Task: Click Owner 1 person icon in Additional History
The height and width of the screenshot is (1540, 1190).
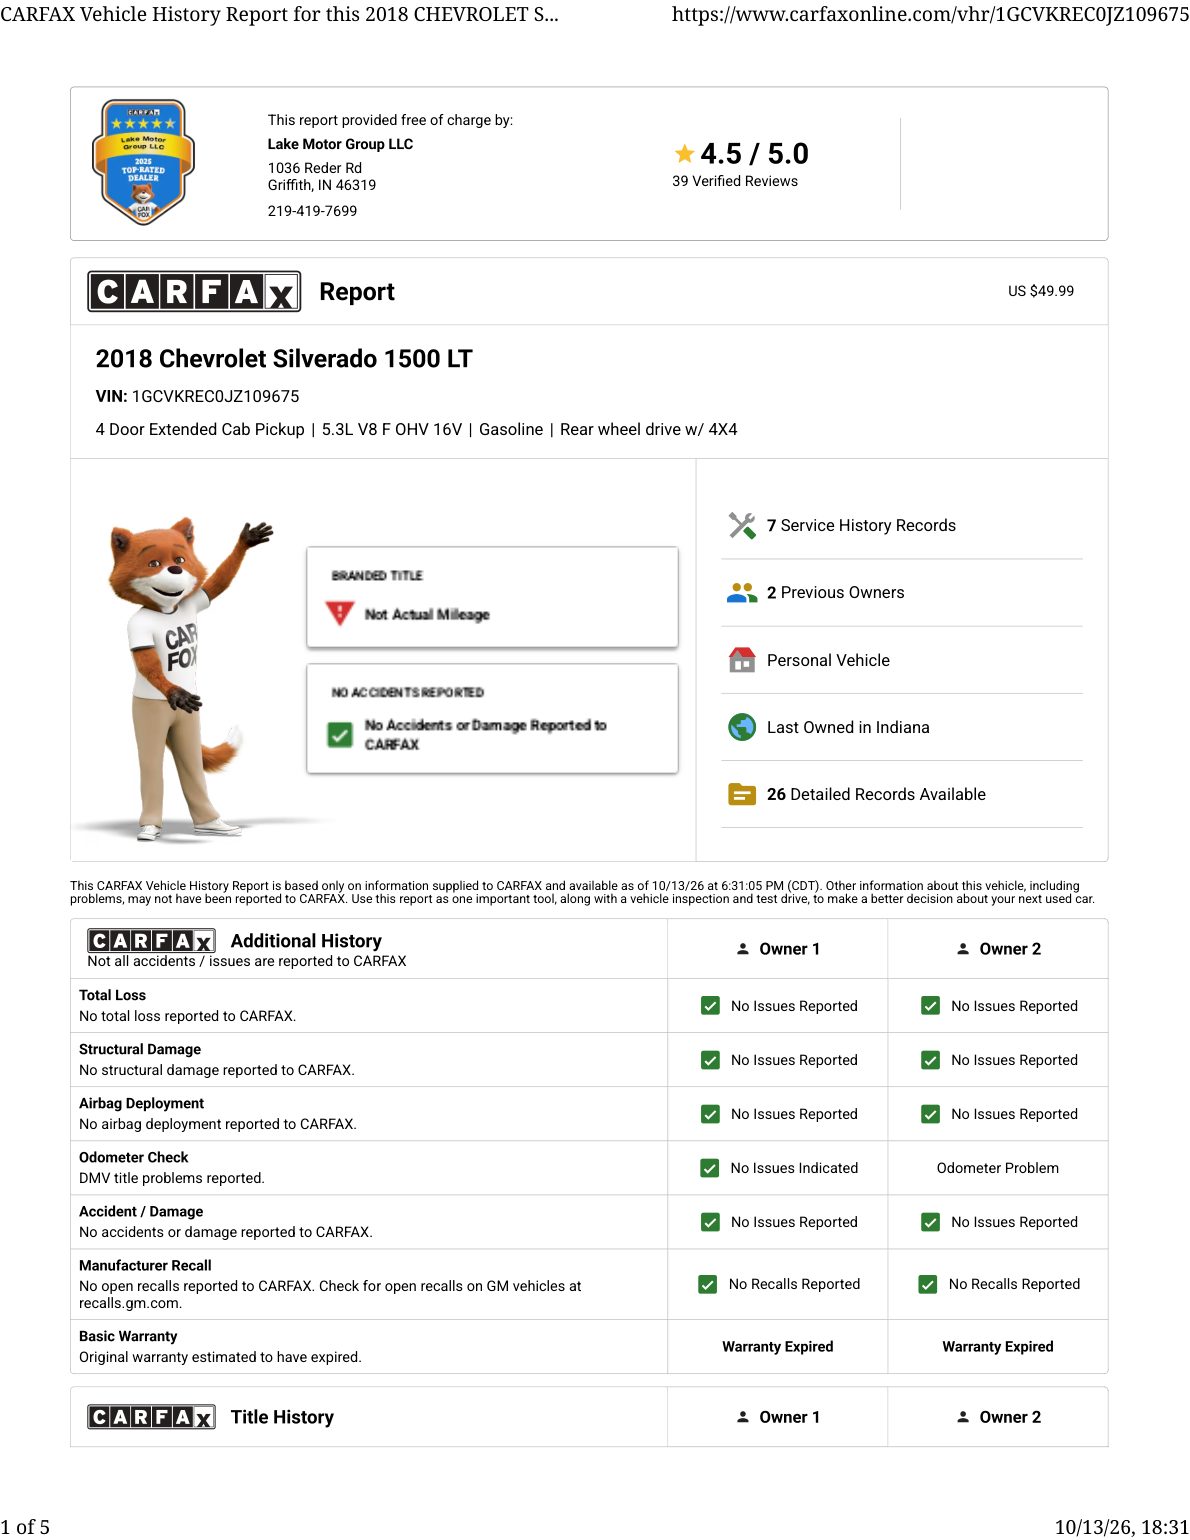Action: tap(743, 949)
